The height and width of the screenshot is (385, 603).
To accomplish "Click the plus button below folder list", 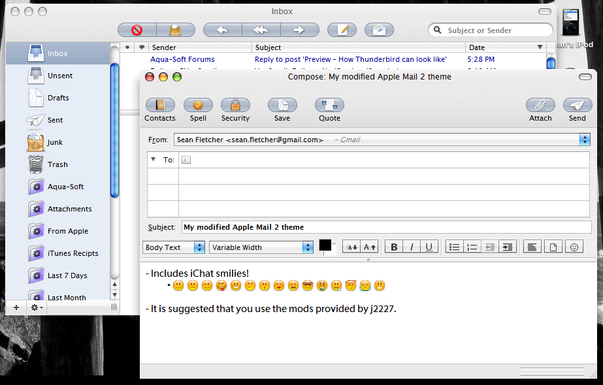I will (x=16, y=307).
